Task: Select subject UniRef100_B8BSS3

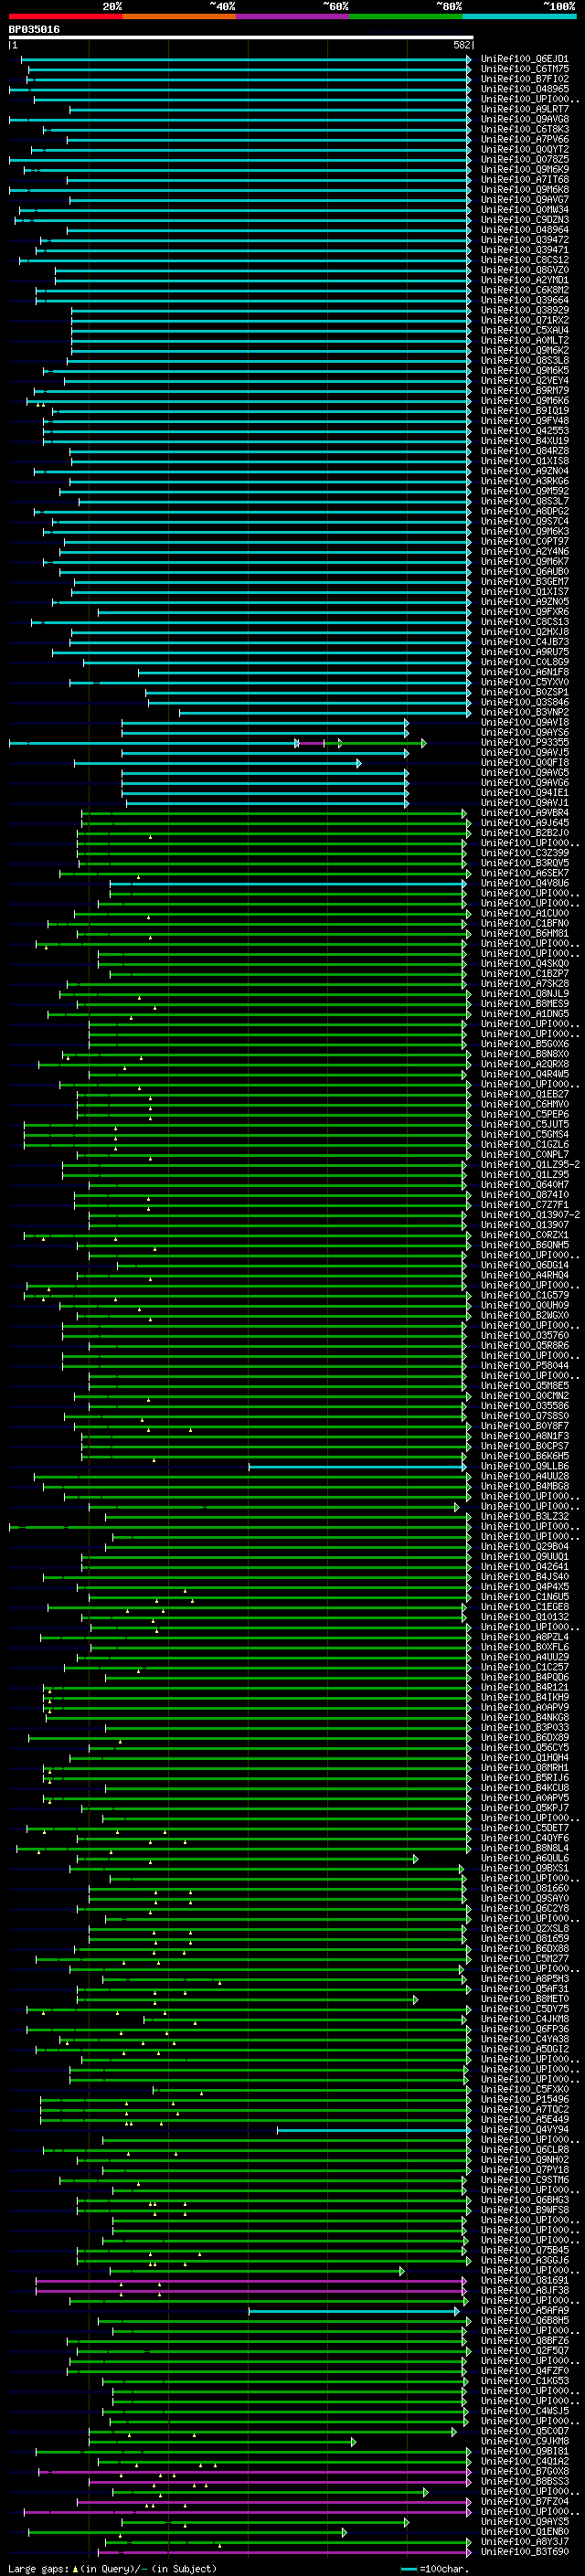Action: coord(525,2481)
